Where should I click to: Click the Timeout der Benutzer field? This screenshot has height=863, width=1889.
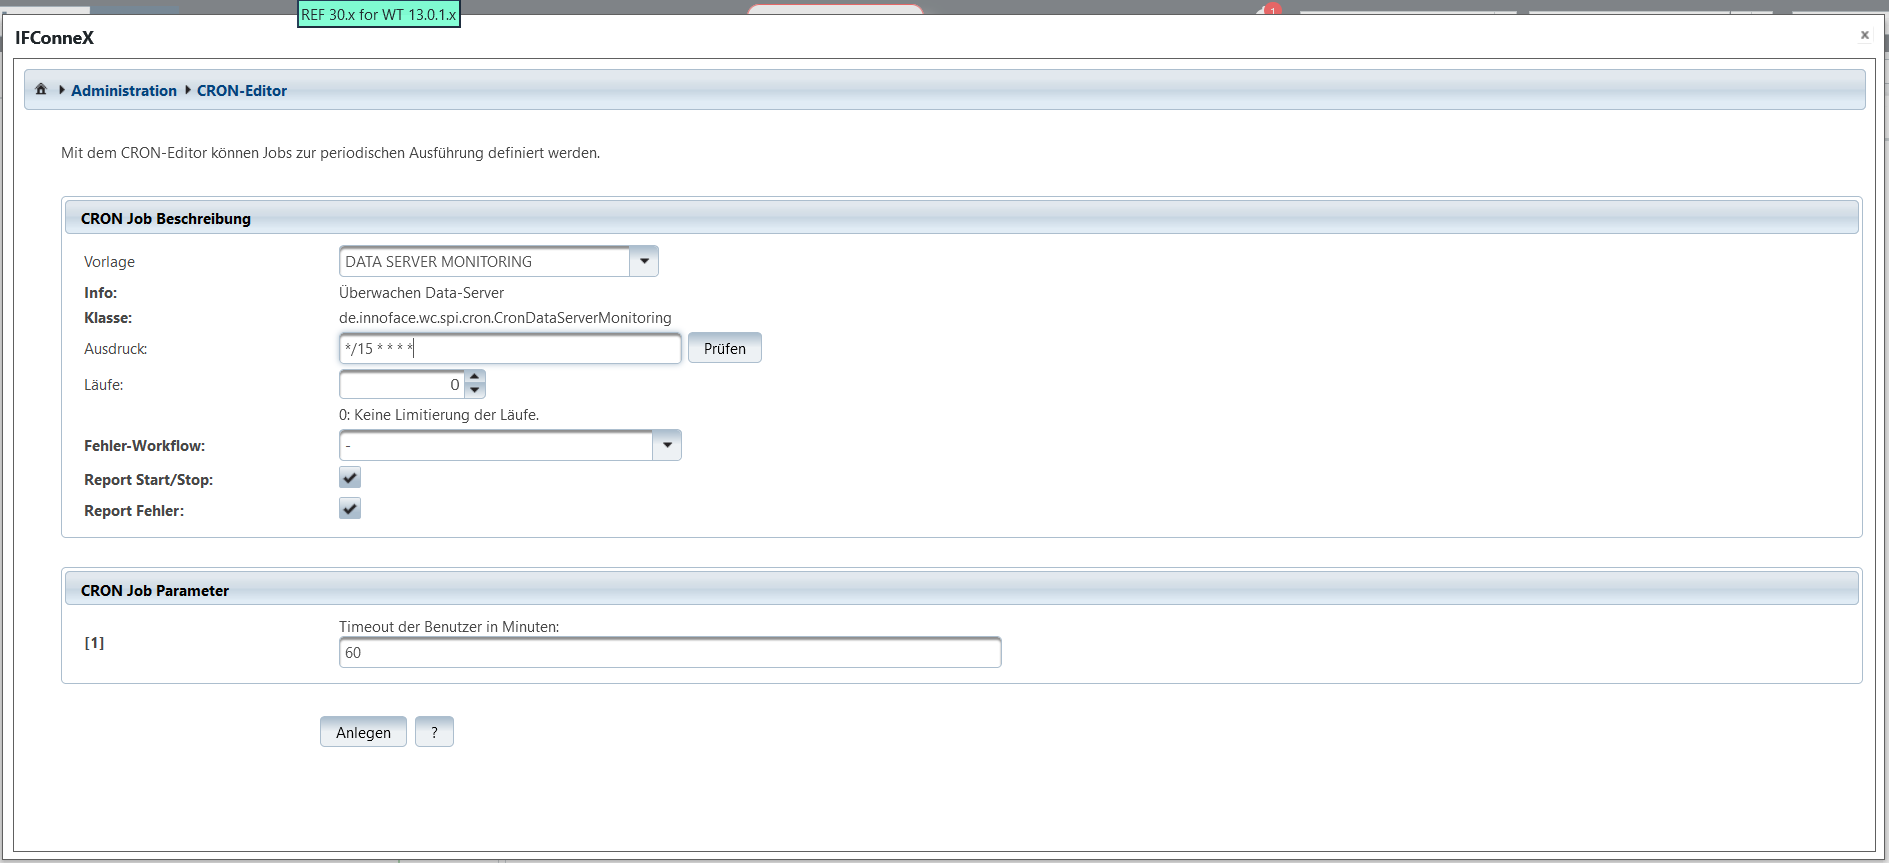click(x=669, y=653)
